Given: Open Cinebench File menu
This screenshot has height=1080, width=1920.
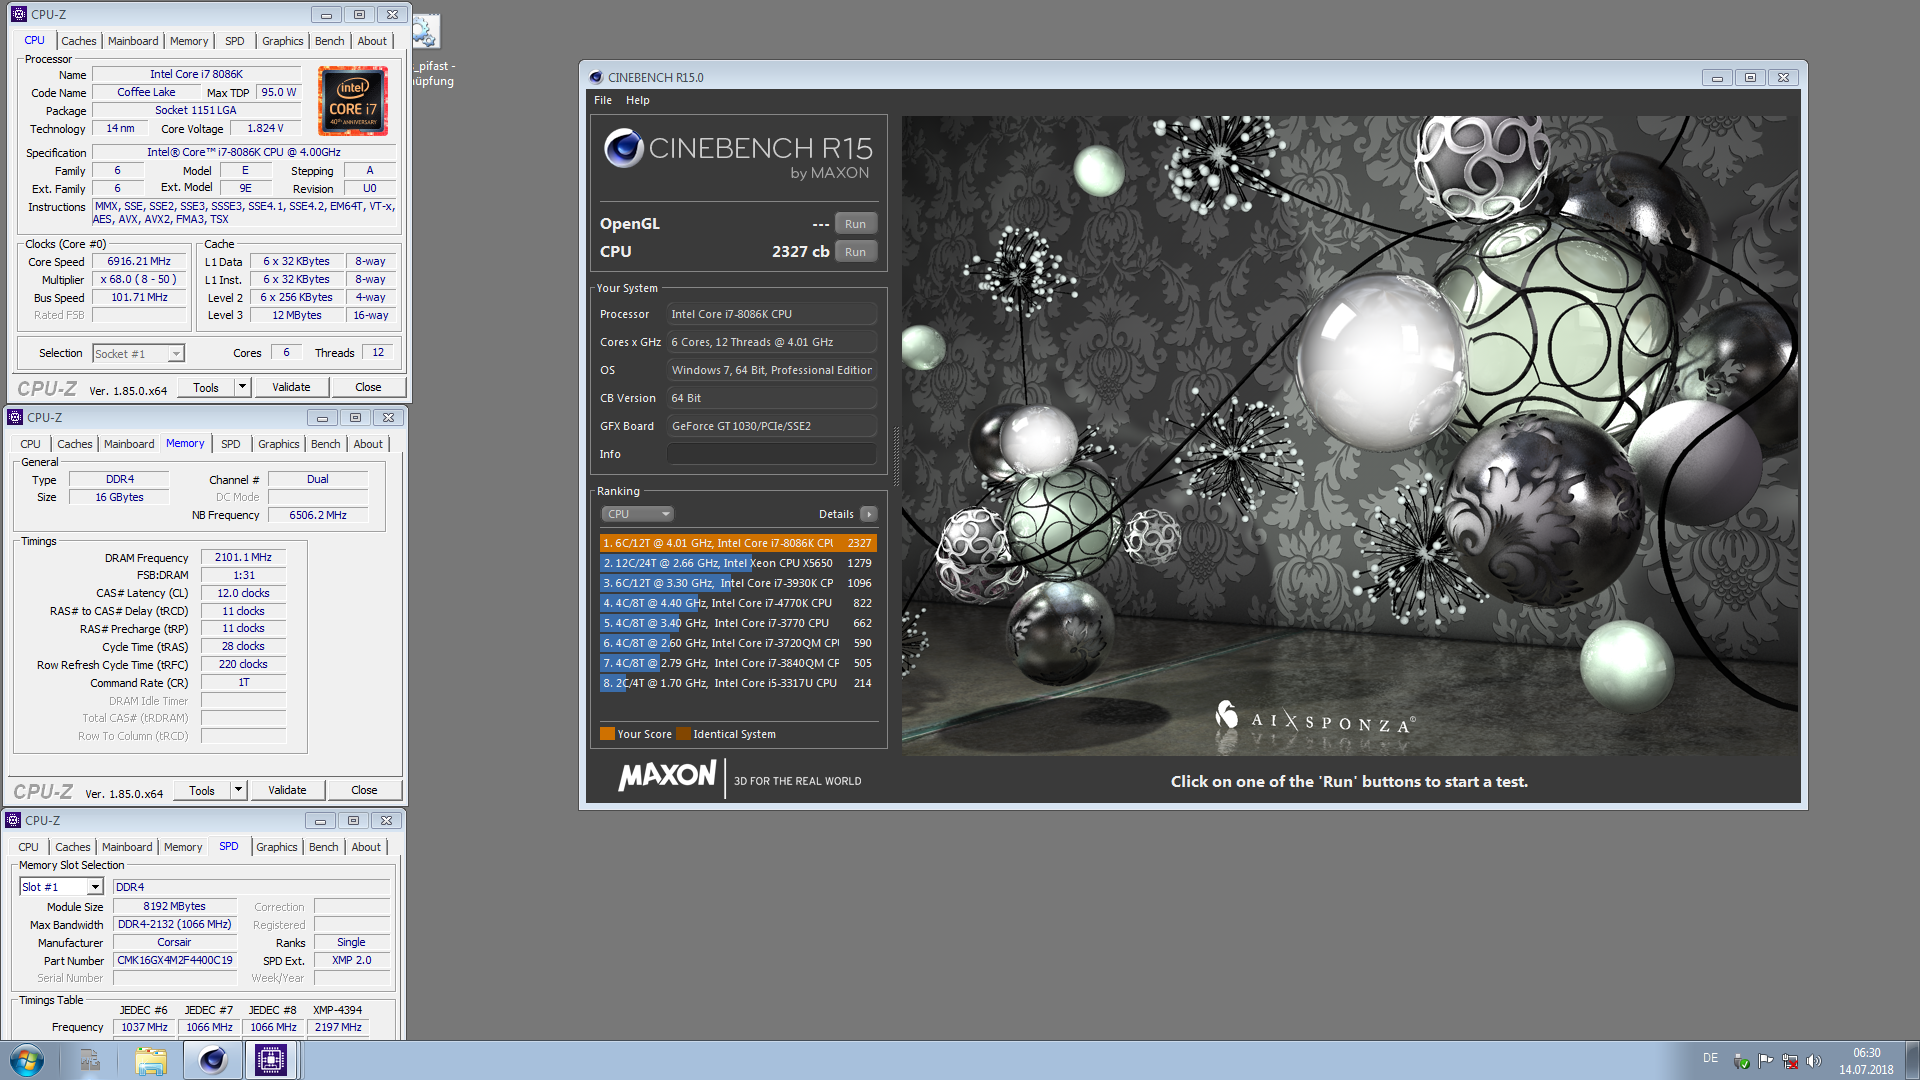Looking at the screenshot, I should click(x=603, y=100).
